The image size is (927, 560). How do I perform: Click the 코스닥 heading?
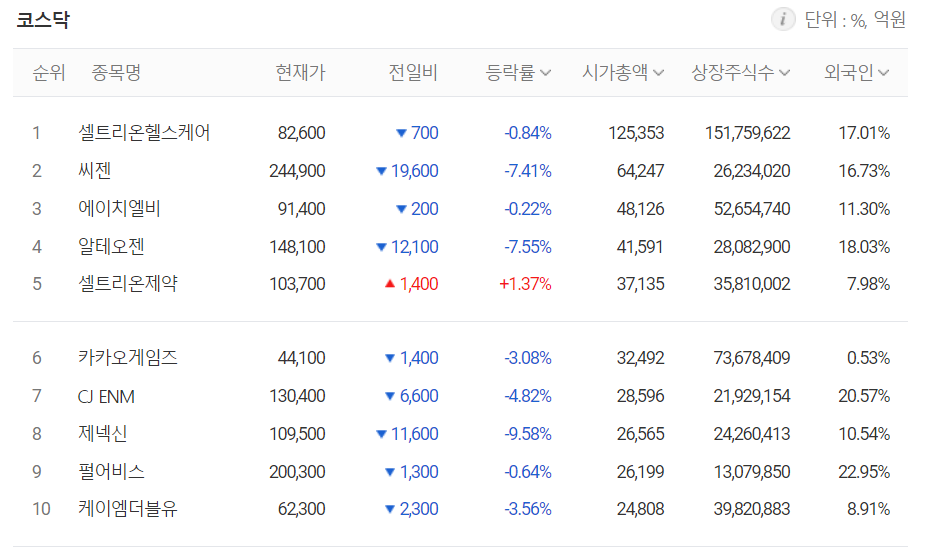pyautogui.click(x=43, y=20)
